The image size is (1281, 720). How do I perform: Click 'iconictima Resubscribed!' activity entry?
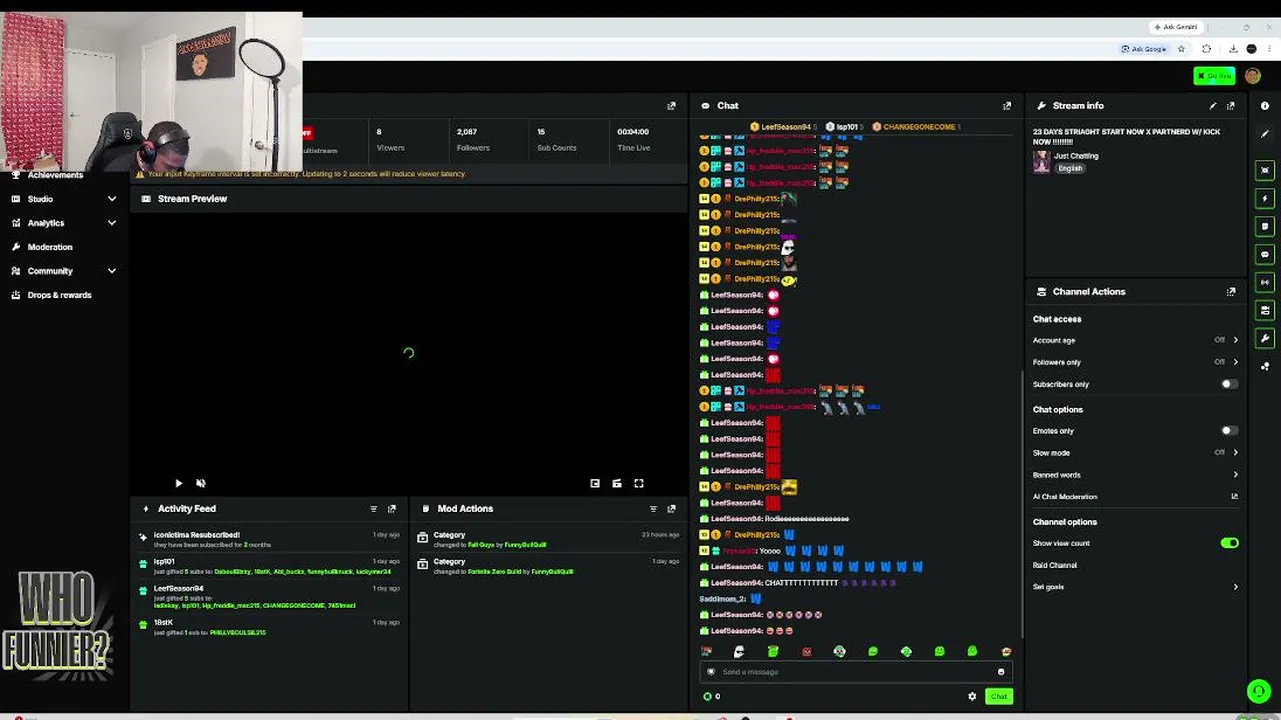[270, 540]
